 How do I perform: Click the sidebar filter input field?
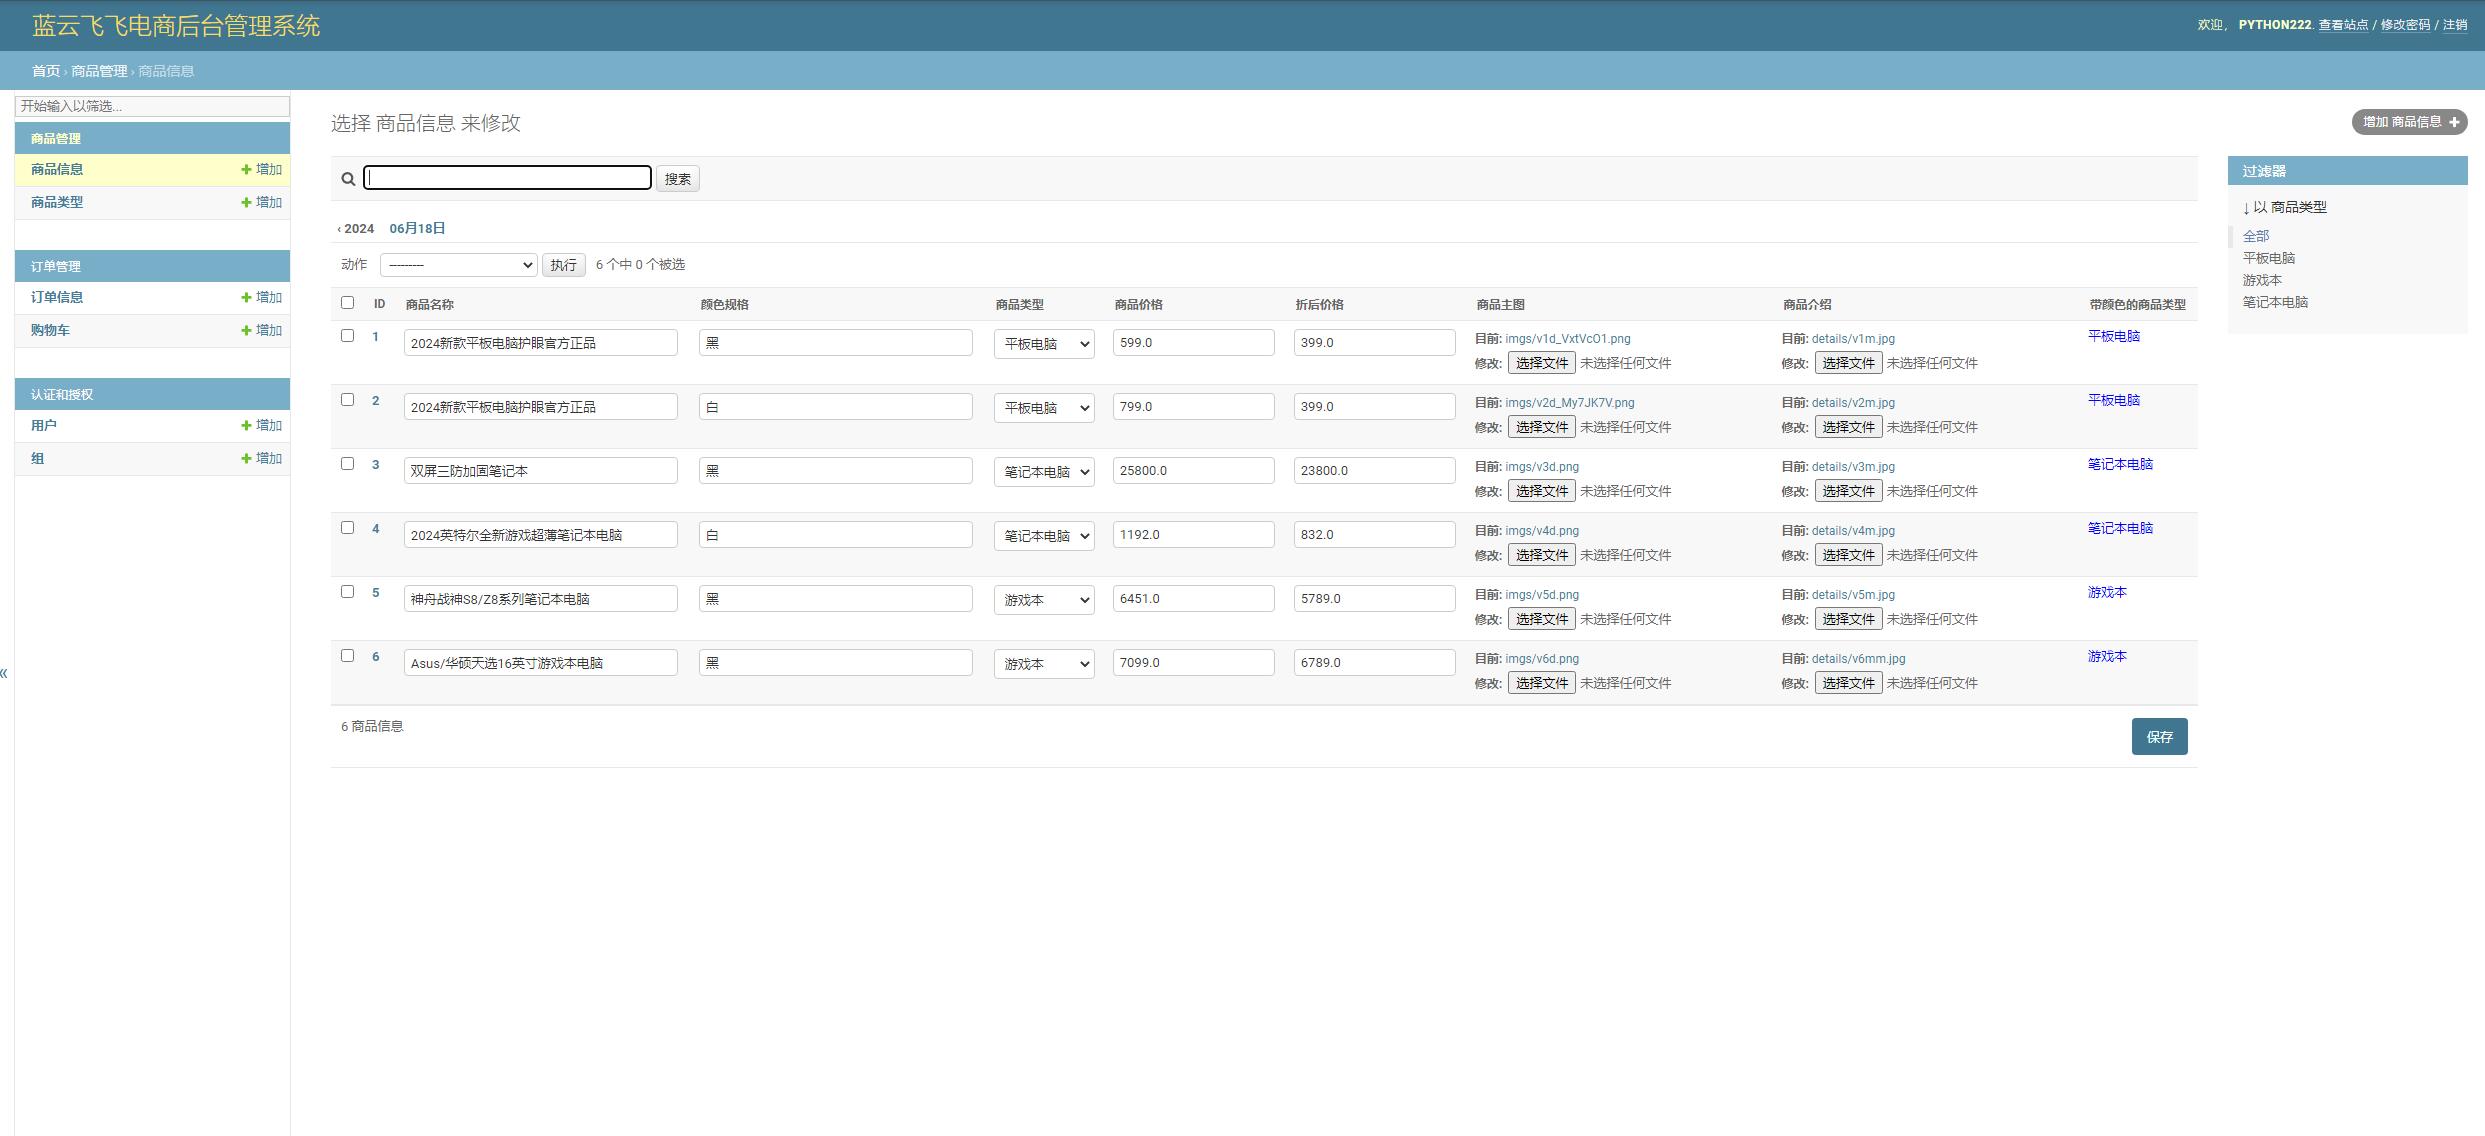(x=152, y=106)
